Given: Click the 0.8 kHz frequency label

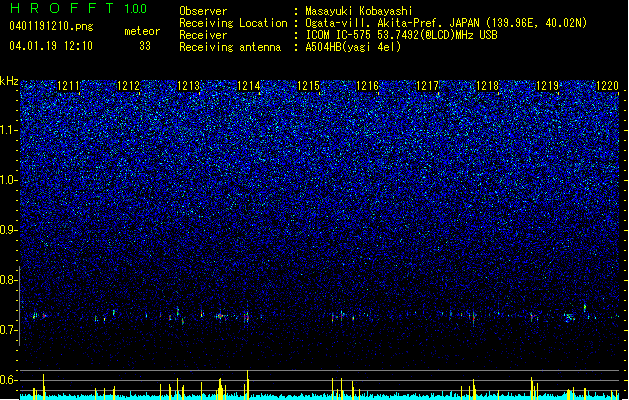Looking at the screenshot, I should (8, 280).
